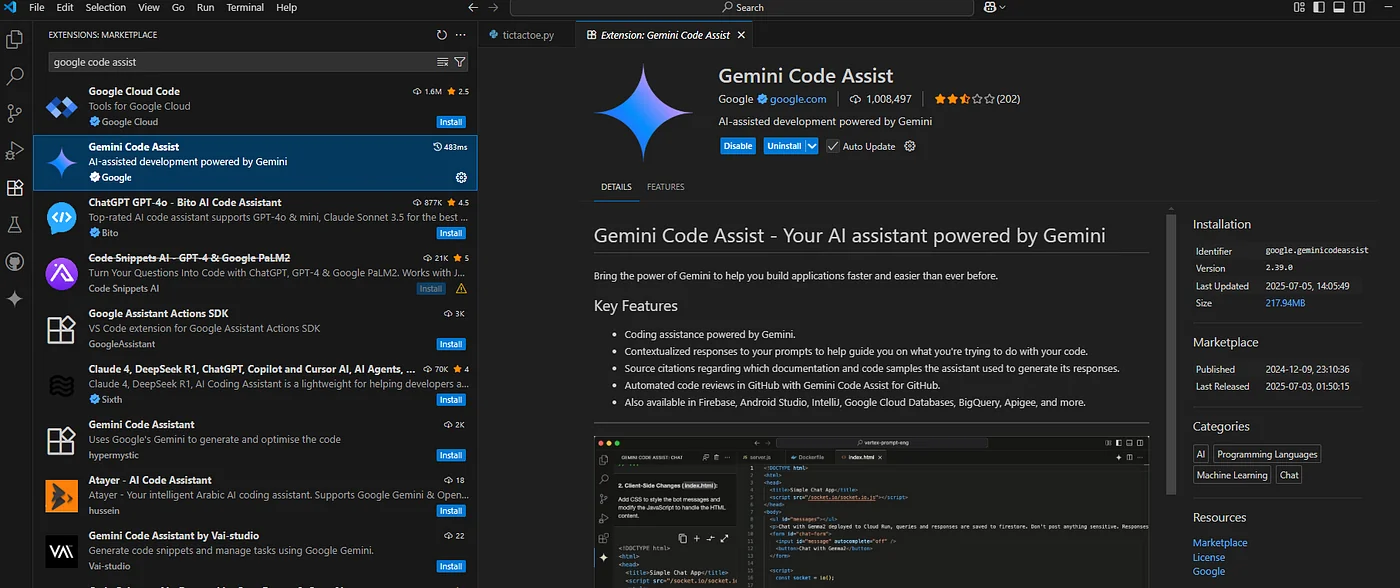Screen dimensions: 1400x588
Task: Open the Testing flask icon view
Action: 15,224
